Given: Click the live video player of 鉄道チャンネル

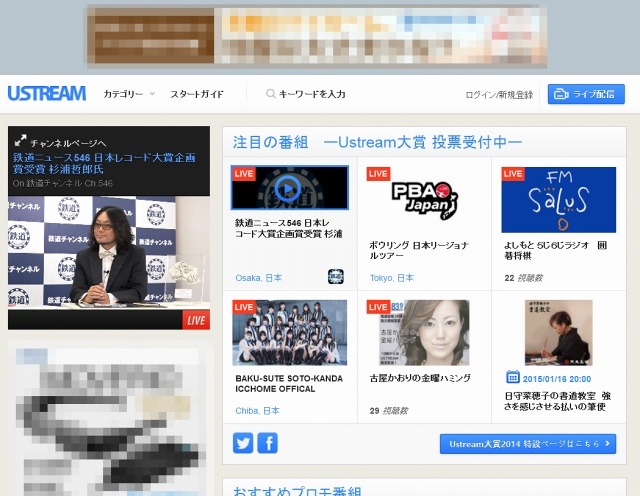Looking at the screenshot, I should point(109,253).
